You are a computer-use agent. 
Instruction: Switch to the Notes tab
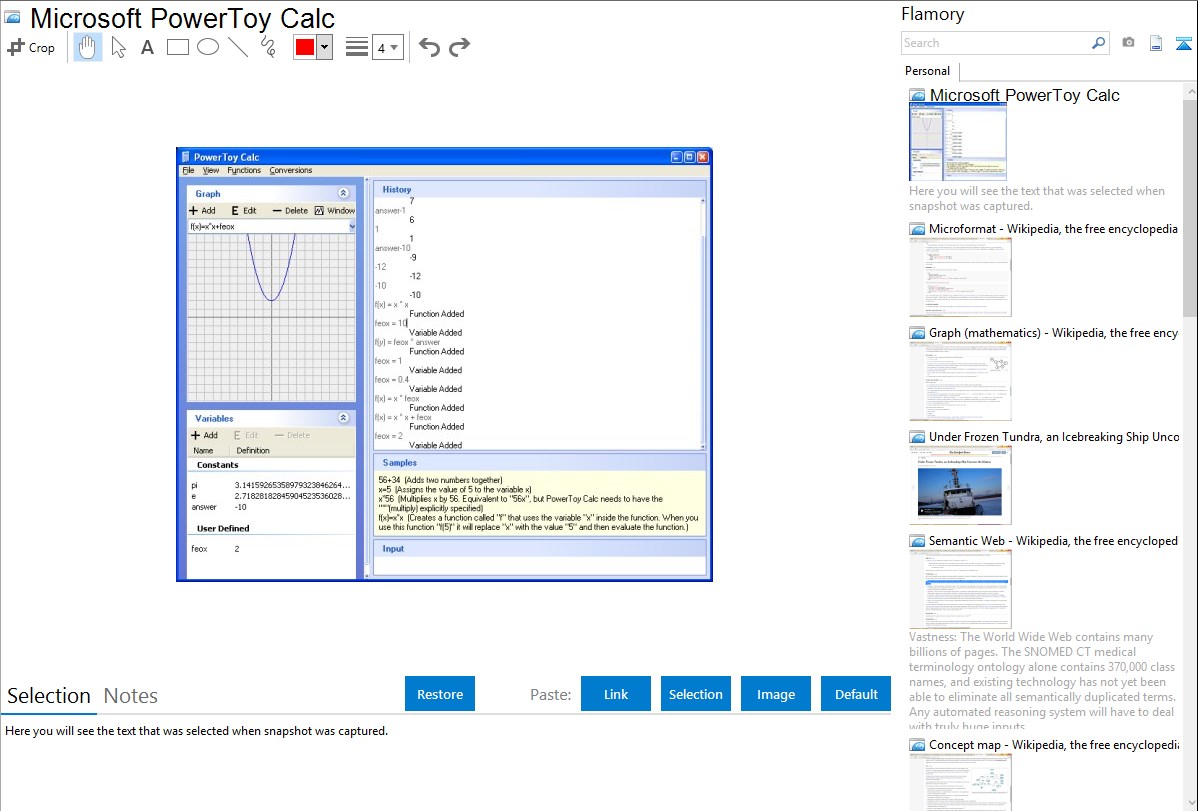point(131,696)
